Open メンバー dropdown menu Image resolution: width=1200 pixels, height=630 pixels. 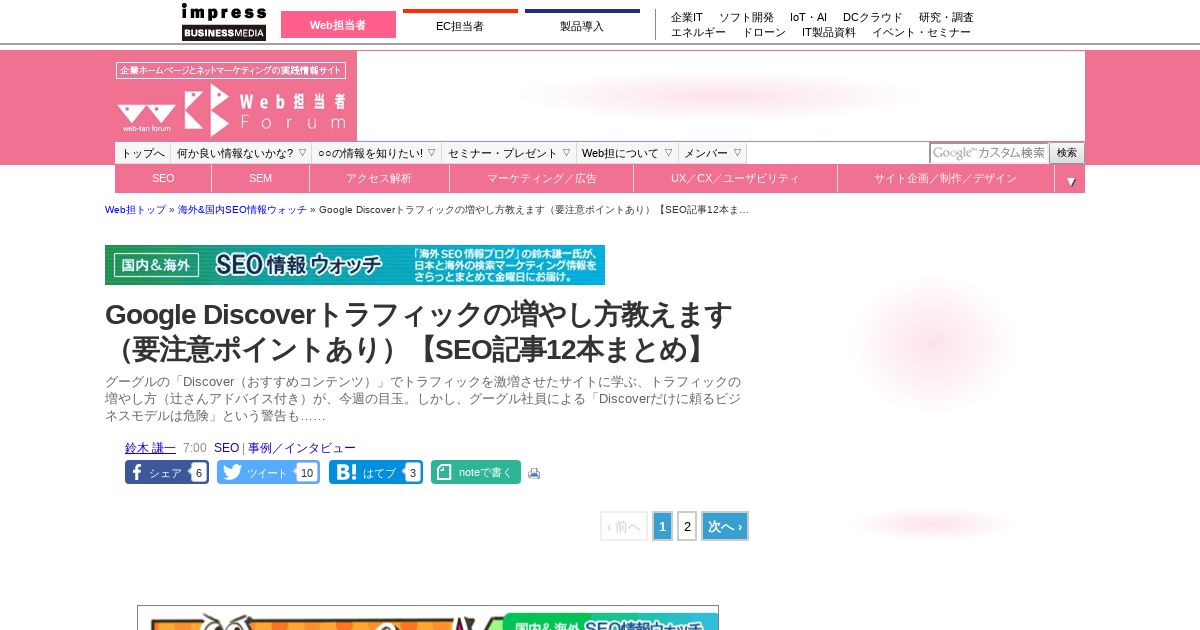[x=713, y=153]
